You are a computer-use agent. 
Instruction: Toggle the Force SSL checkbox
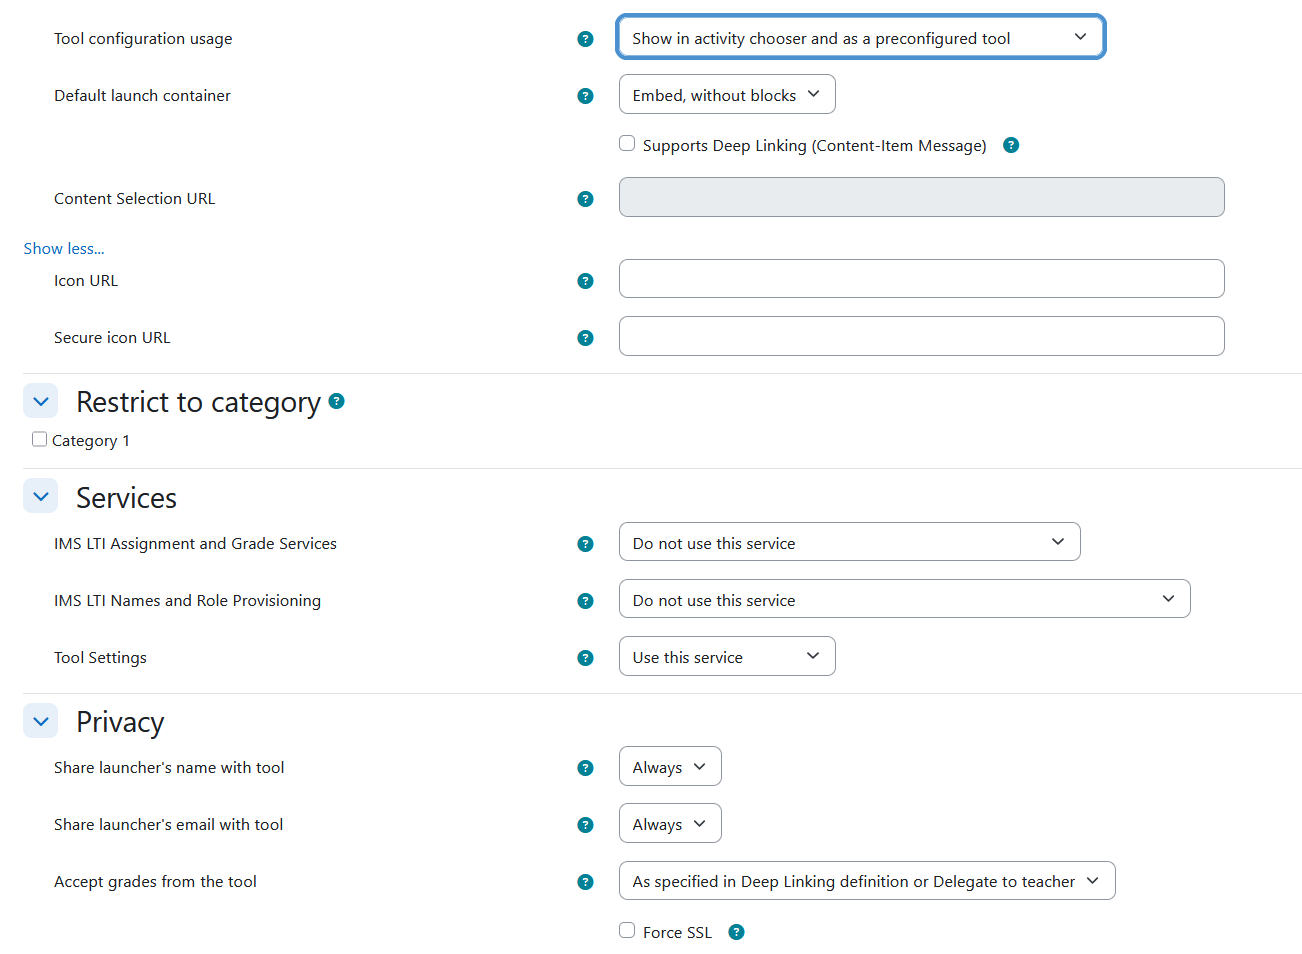[x=627, y=931]
